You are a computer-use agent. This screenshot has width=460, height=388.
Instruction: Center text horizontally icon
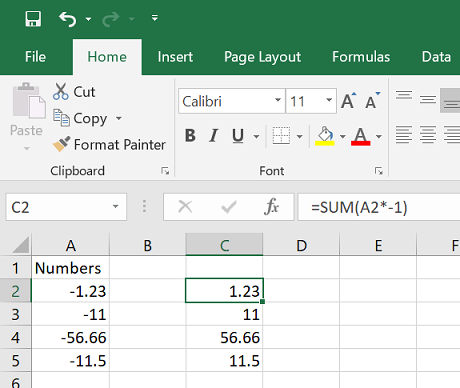[428, 135]
